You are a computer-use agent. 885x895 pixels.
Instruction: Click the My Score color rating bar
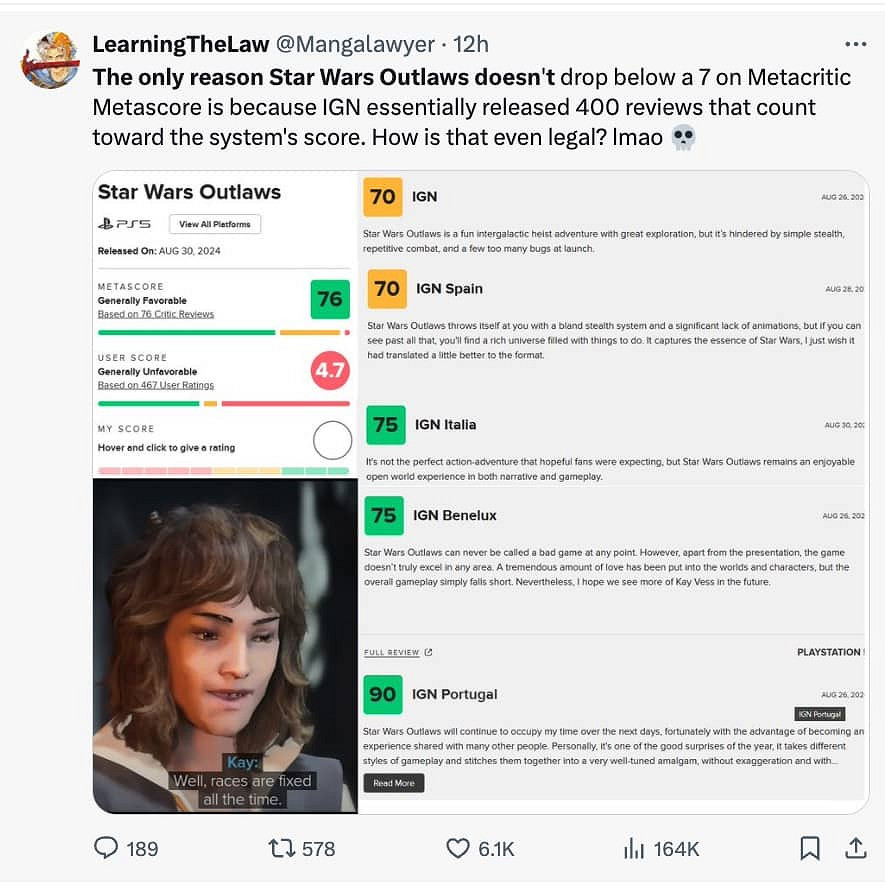point(224,470)
